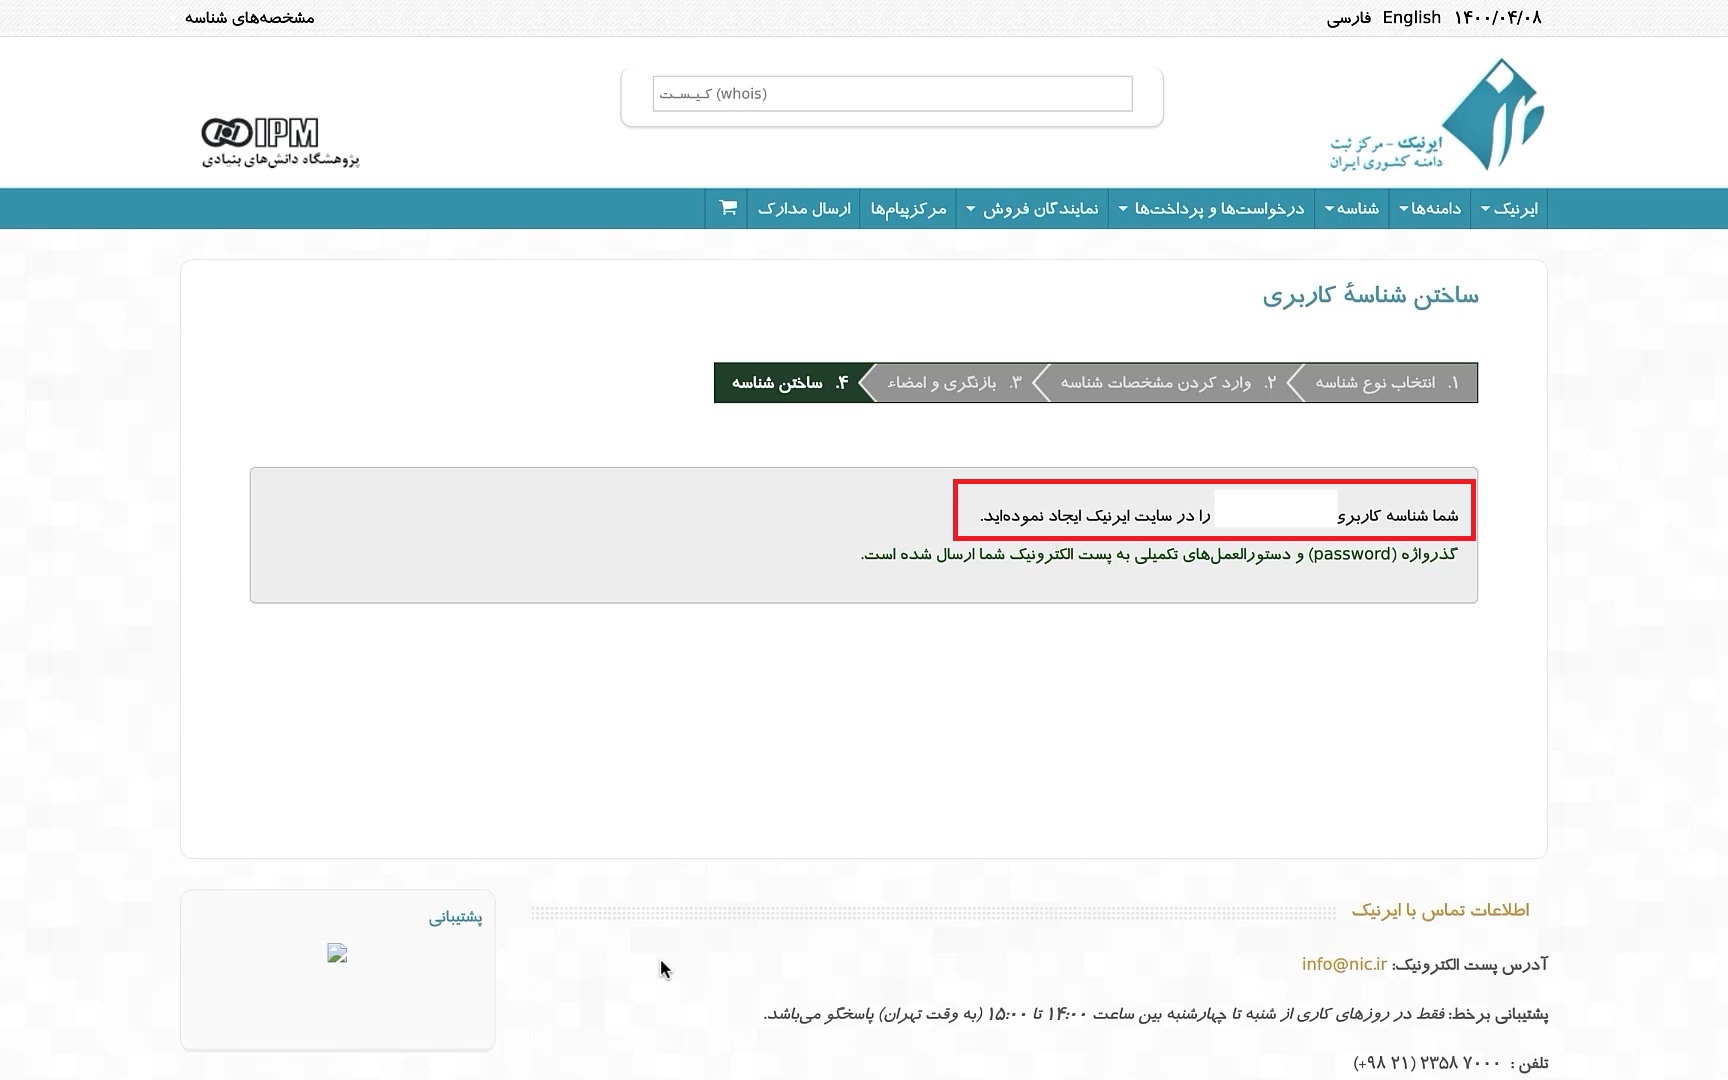The width and height of the screenshot is (1728, 1080).
Task: Expand the ایرنیک dropdown menu
Action: pos(1509,208)
